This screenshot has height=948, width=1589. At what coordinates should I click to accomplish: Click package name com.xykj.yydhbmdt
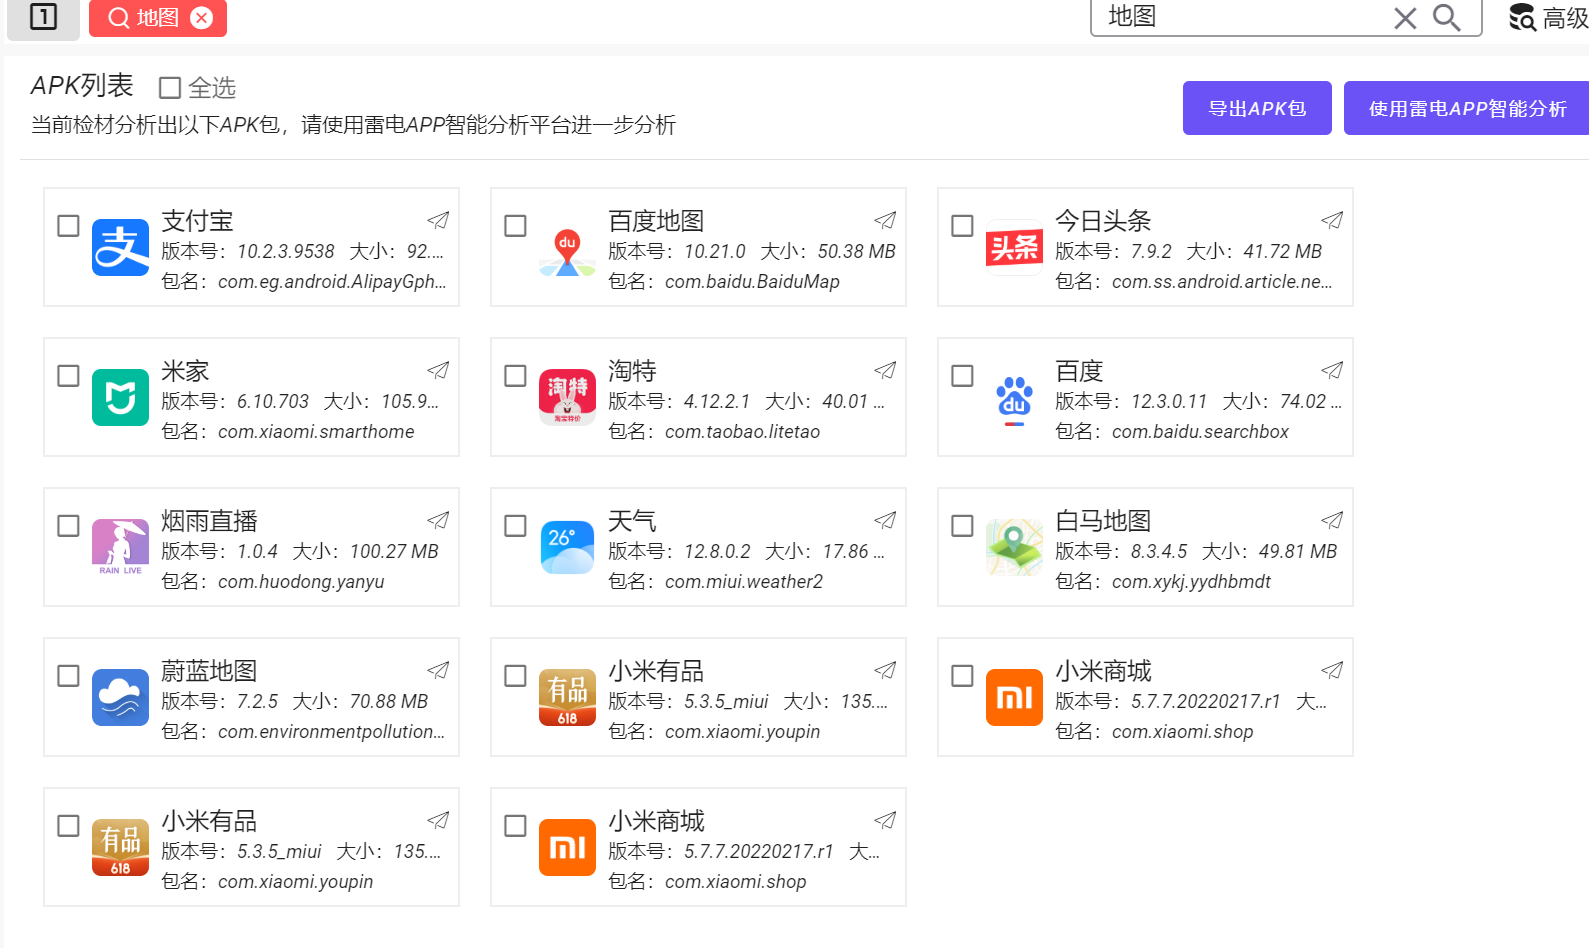[1191, 582]
